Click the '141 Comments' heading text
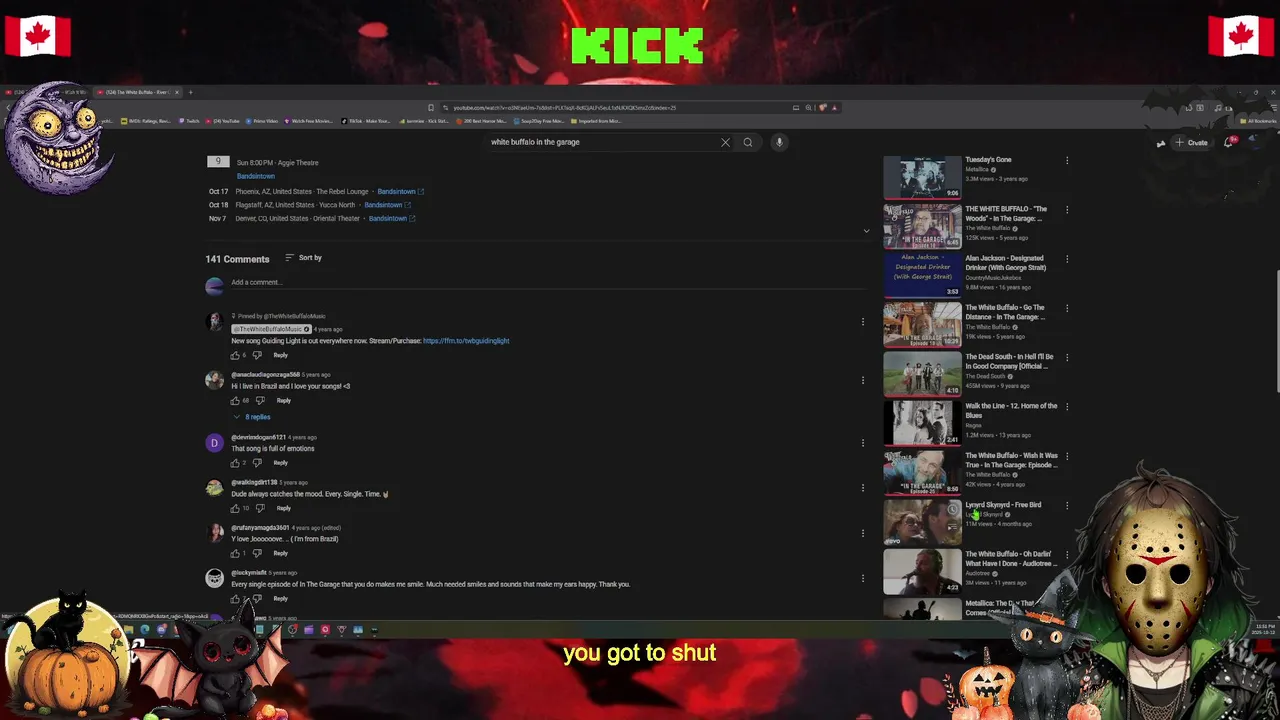Viewport: 1280px width, 720px height. 238,259
